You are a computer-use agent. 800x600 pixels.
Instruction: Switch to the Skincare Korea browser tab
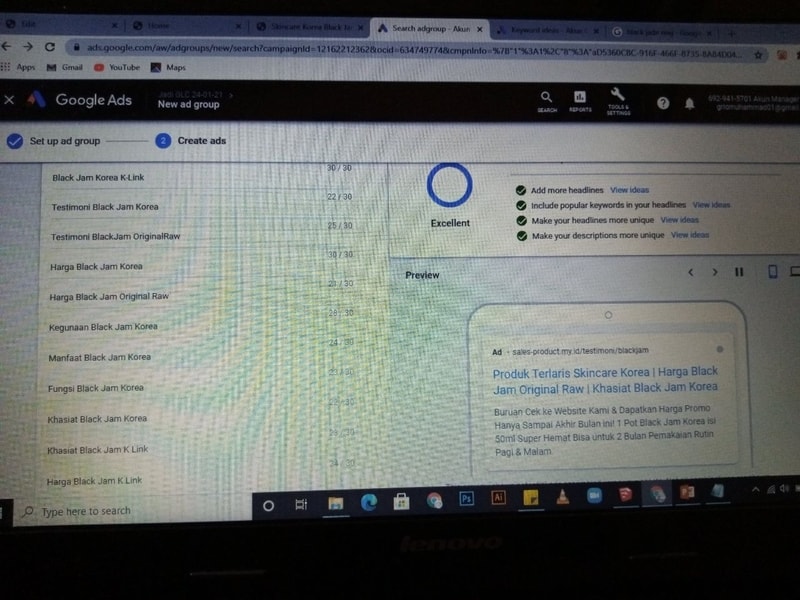tap(308, 27)
